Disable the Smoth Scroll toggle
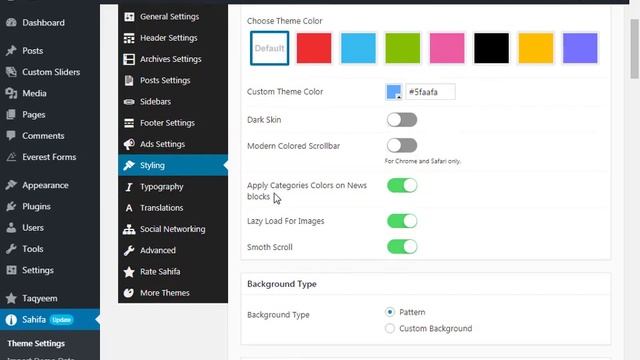This screenshot has width=640, height=360. point(402,247)
